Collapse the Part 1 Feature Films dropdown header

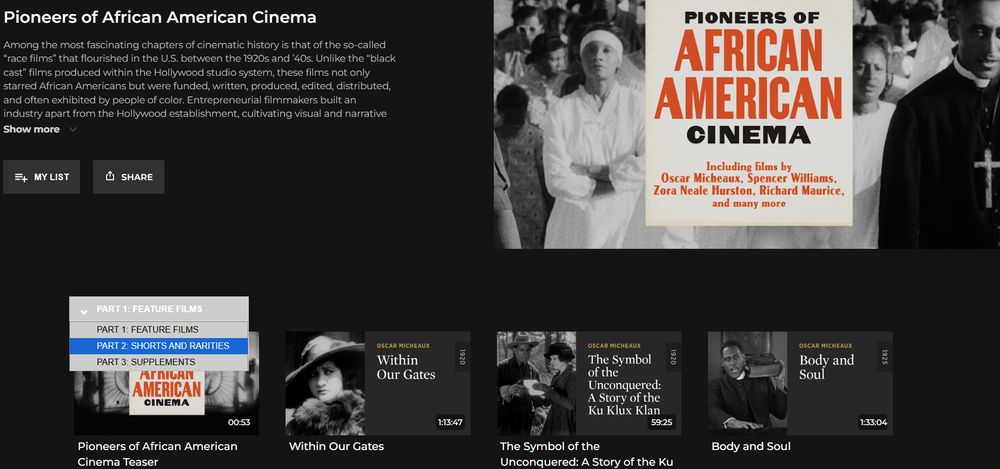[x=159, y=309]
